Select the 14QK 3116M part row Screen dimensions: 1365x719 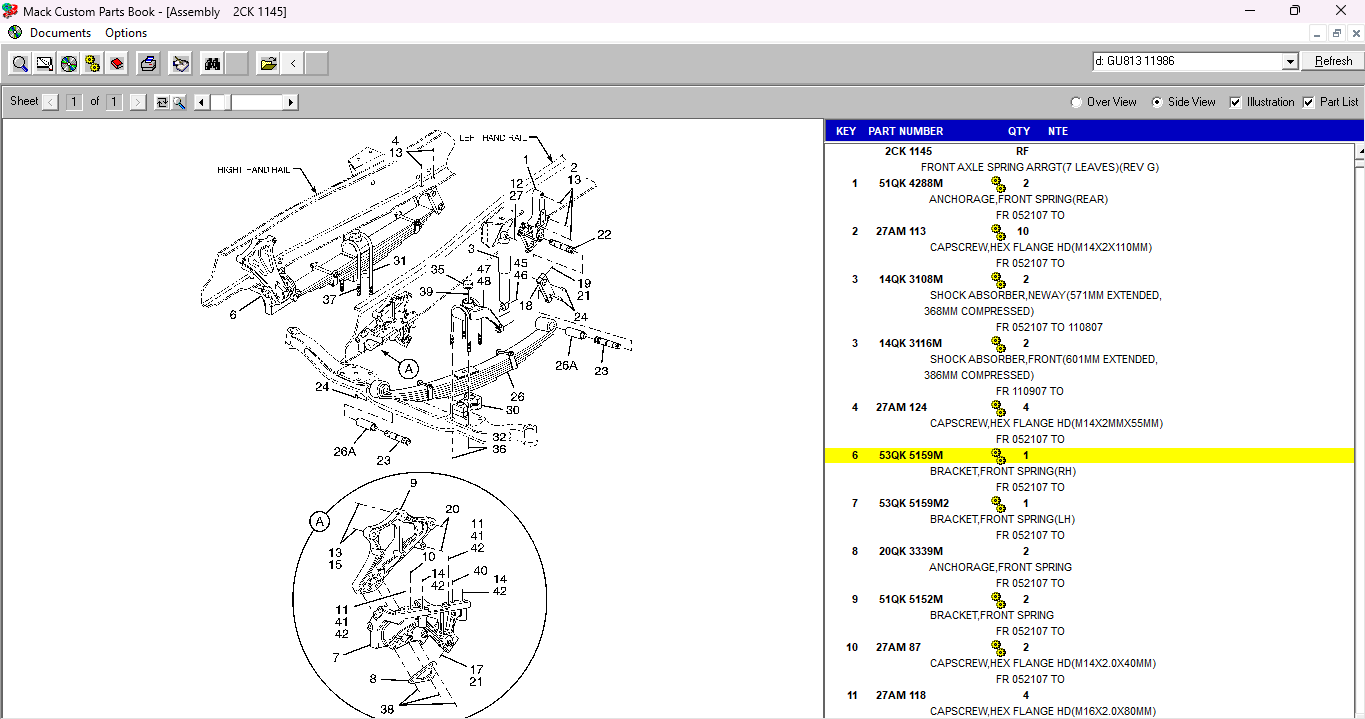pyautogui.click(x=1090, y=344)
